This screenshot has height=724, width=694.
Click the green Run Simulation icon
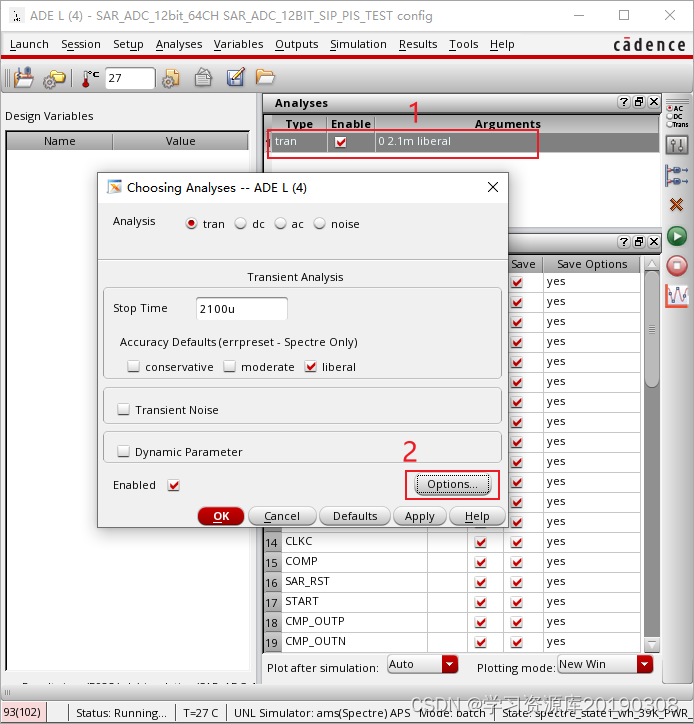677,236
